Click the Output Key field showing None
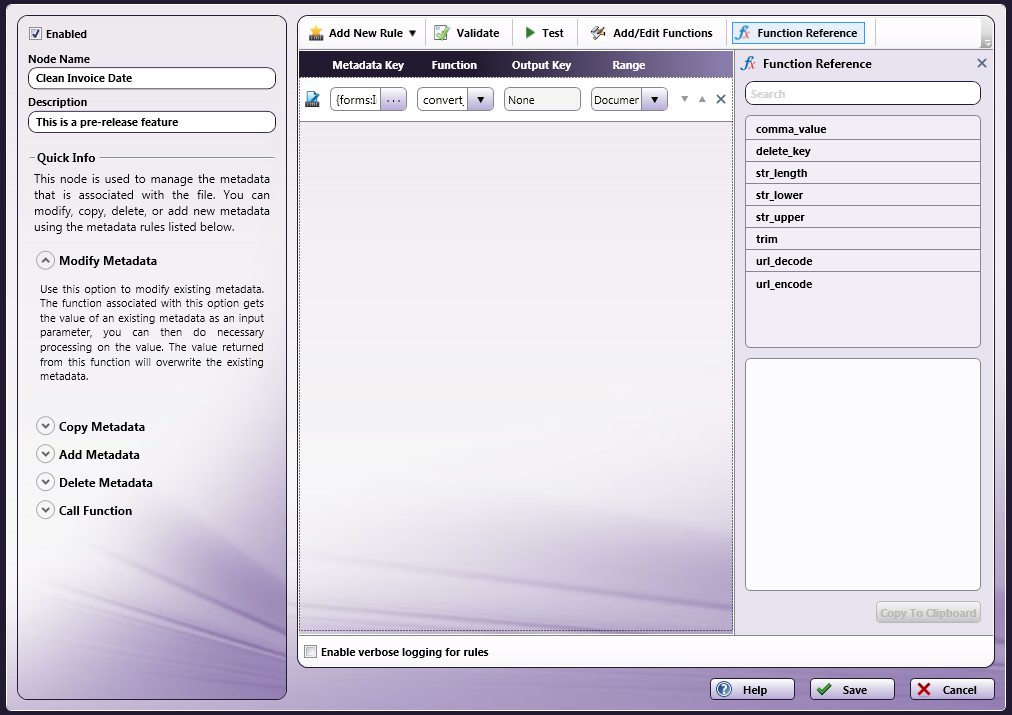This screenshot has height=715, width=1012. tap(542, 99)
